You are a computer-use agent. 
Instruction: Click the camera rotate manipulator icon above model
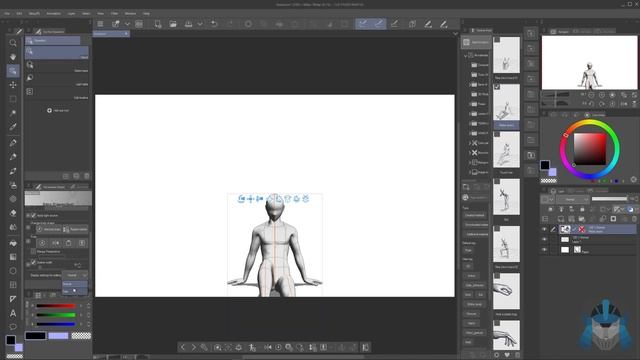point(241,199)
